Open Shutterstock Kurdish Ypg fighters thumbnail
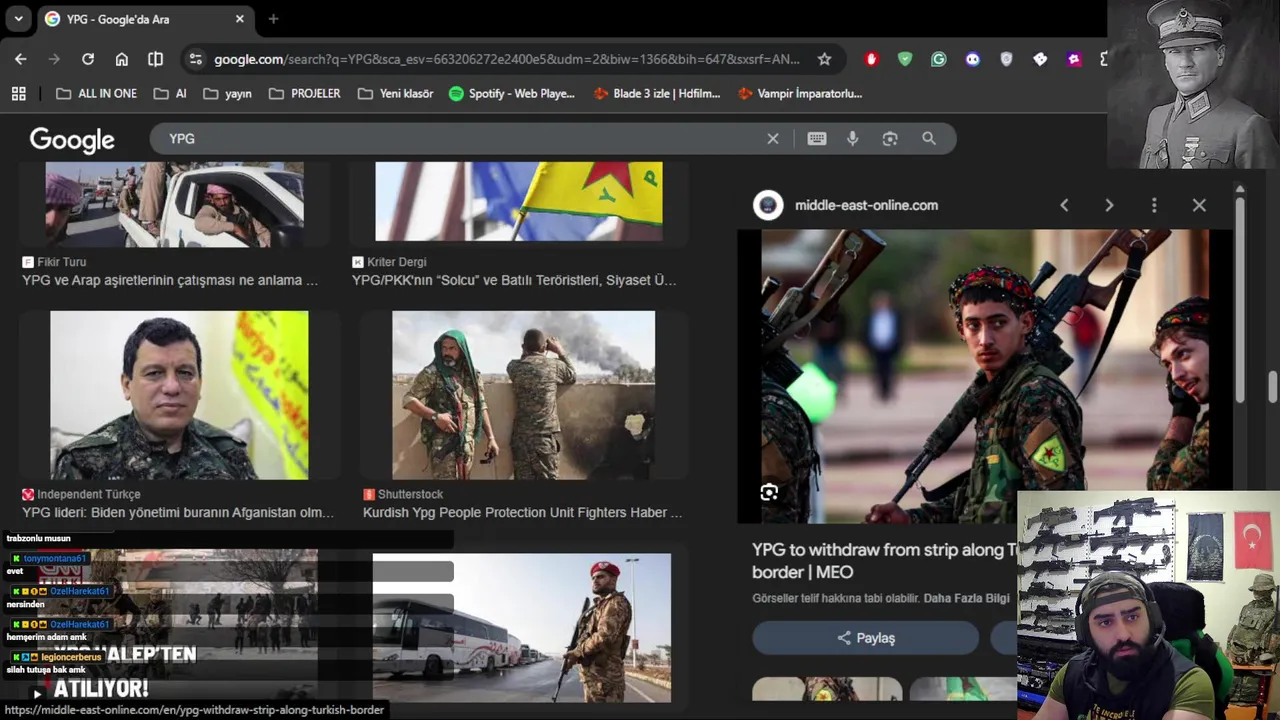Screen dimensions: 1280x720 click(x=523, y=395)
